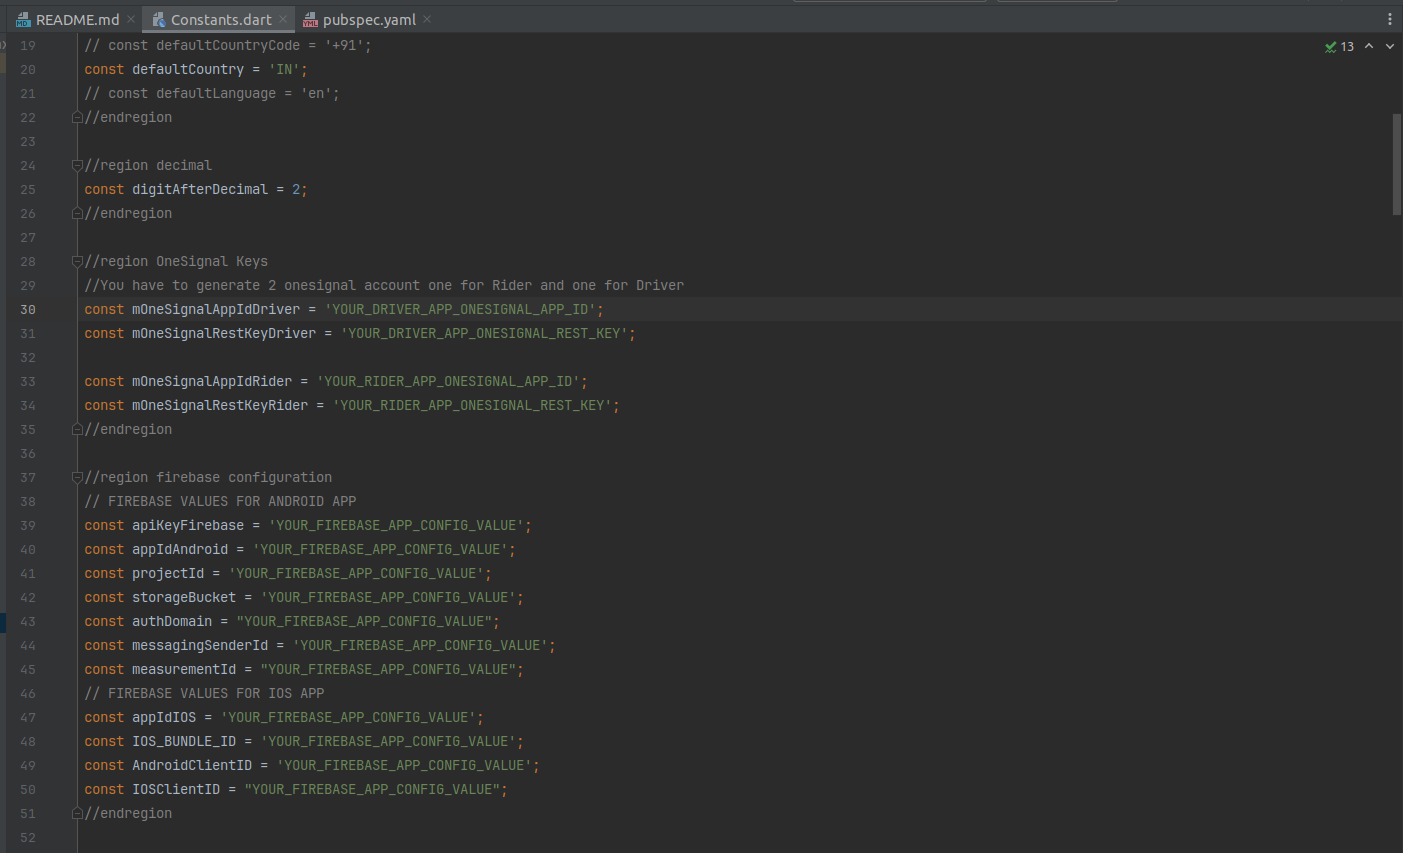Click the 'FIREBASE VALUES FOR ANDROID APP' comment
The image size is (1403, 853).
coord(220,501)
